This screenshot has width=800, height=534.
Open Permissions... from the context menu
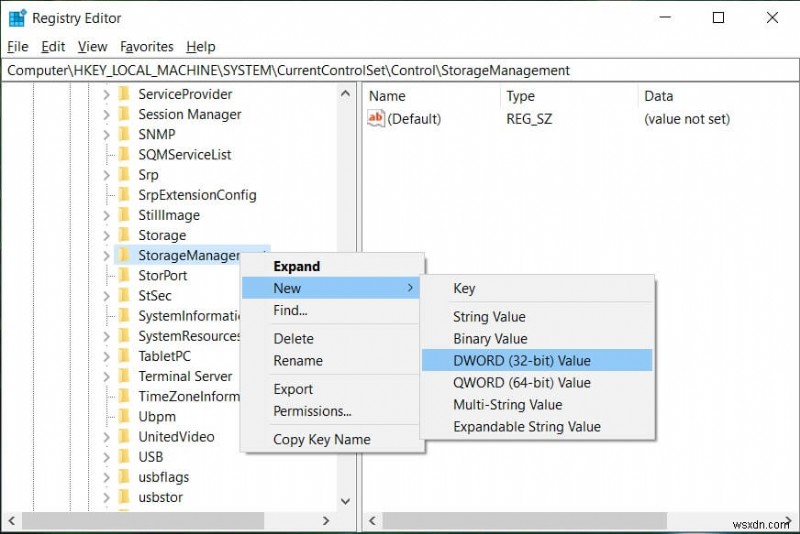coord(333,411)
